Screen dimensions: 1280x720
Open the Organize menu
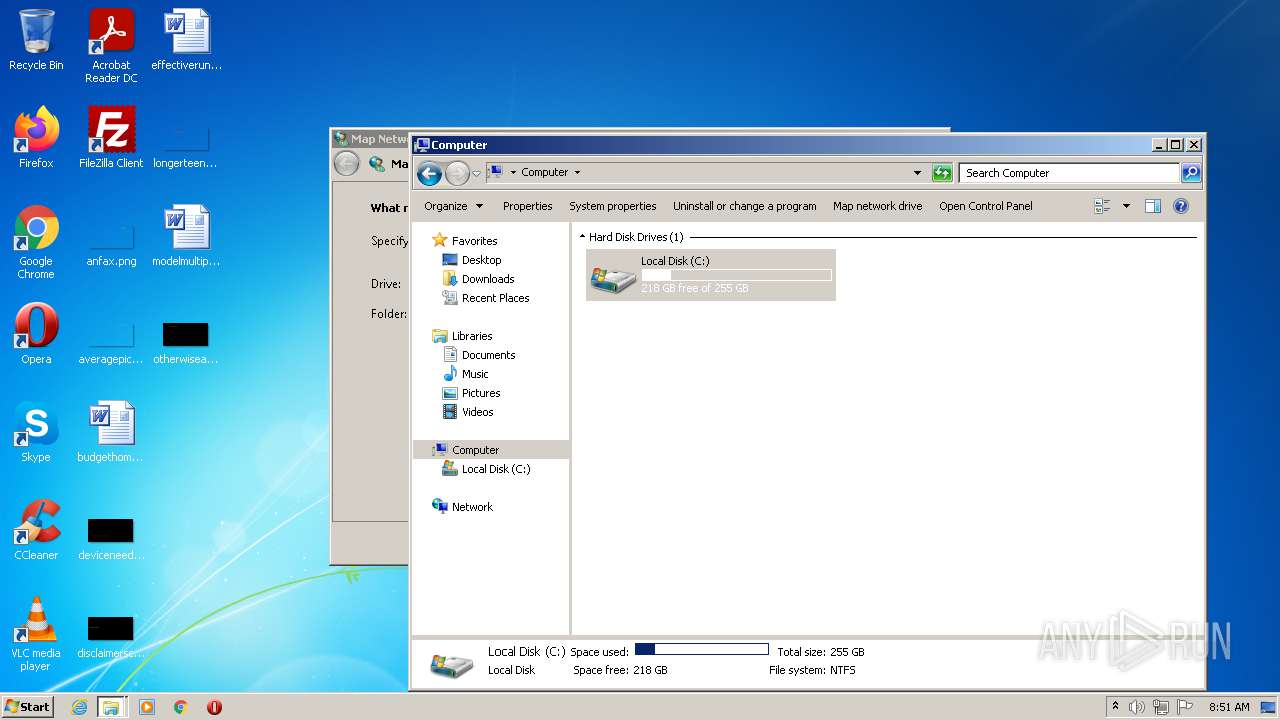tap(453, 206)
